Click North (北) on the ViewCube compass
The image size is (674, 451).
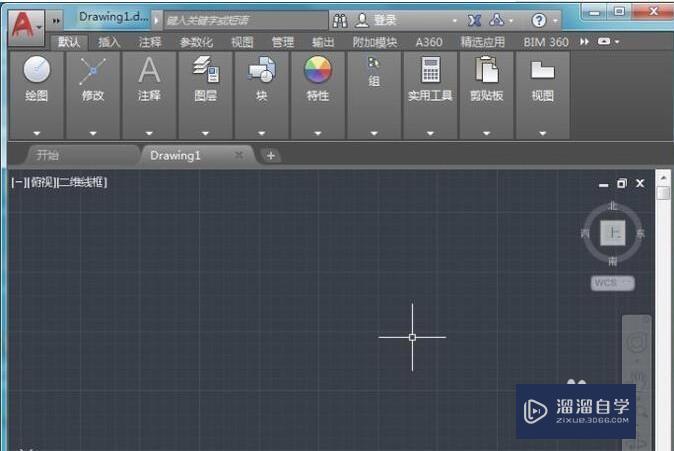point(613,206)
